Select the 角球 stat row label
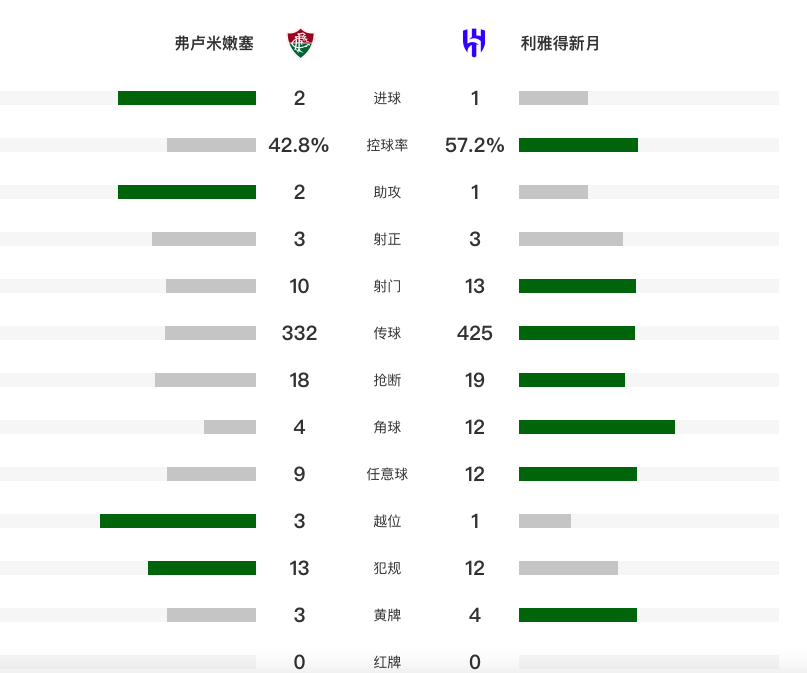807x673 pixels. click(x=387, y=427)
